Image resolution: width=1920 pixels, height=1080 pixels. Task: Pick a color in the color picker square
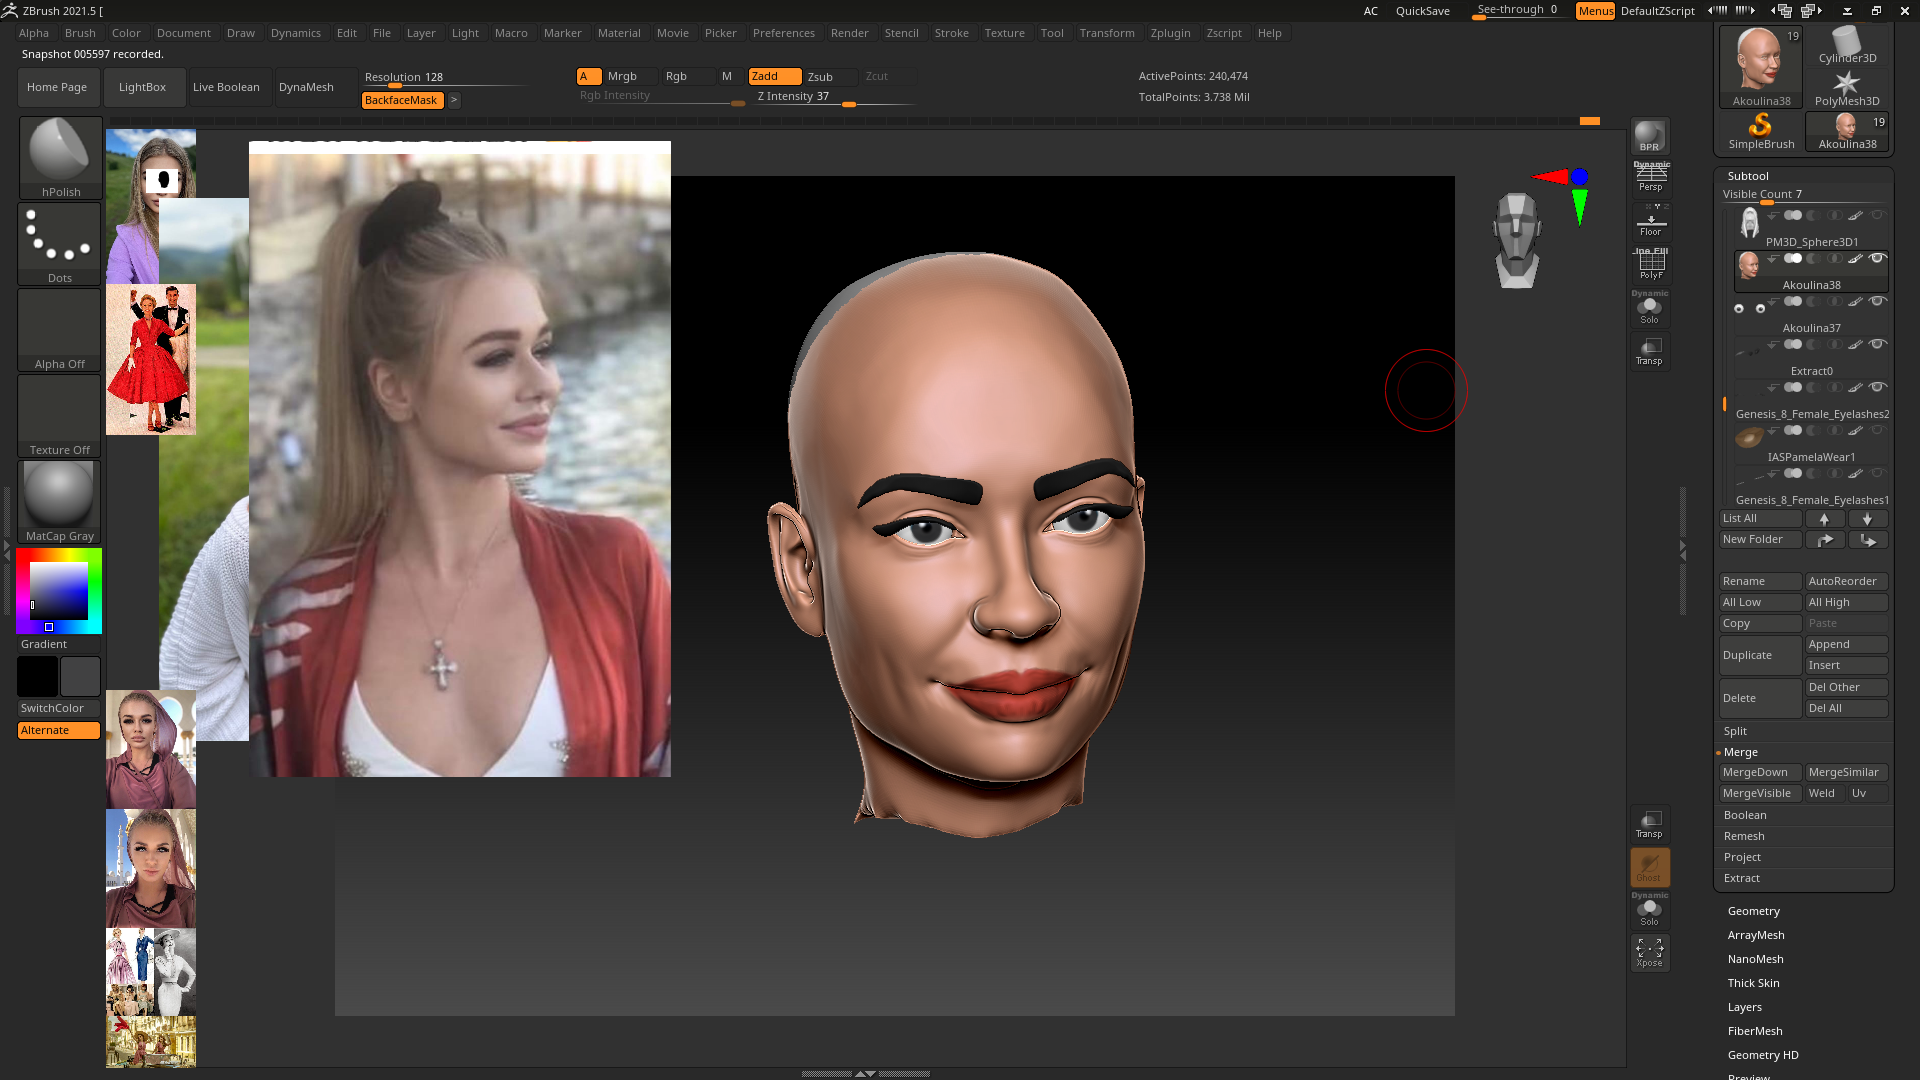click(x=59, y=590)
